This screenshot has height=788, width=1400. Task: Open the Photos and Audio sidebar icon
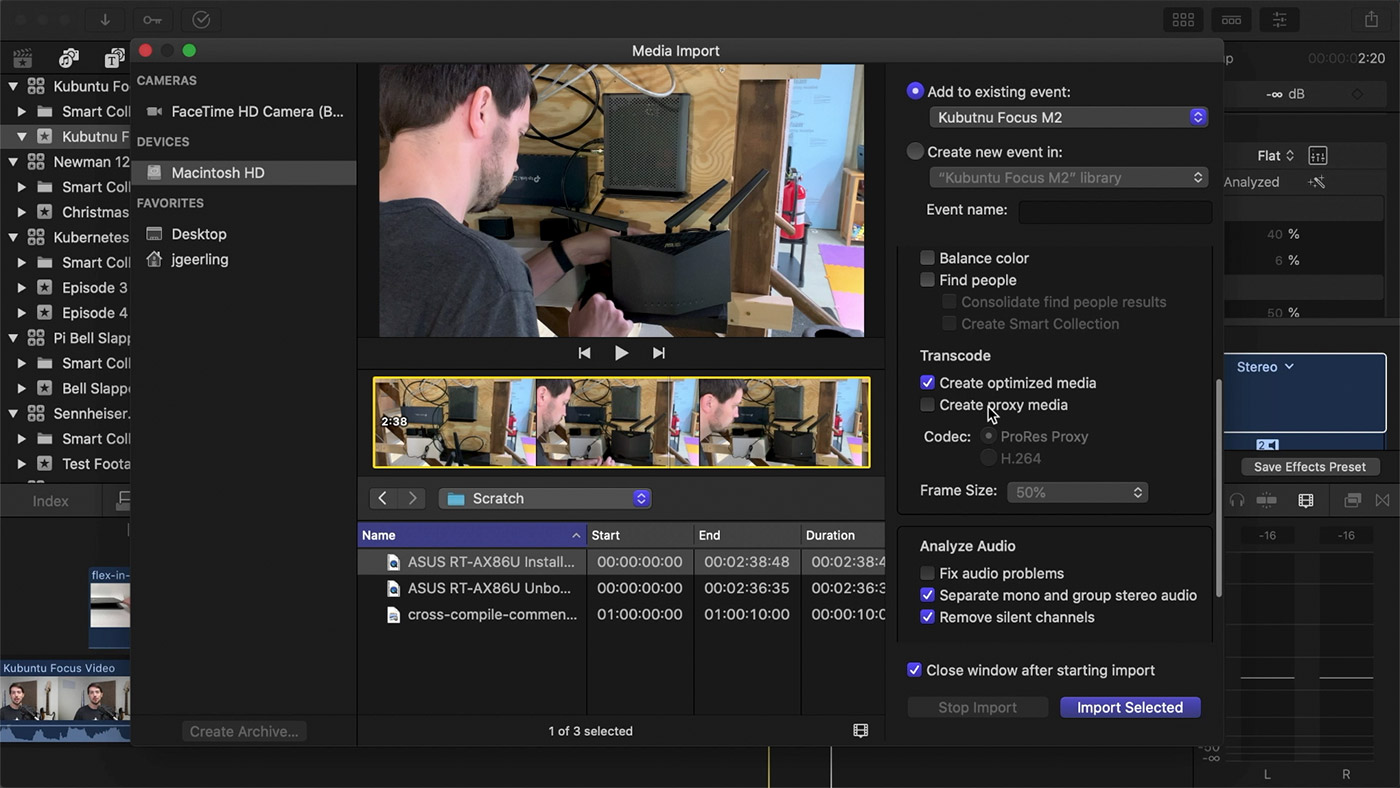[68, 58]
